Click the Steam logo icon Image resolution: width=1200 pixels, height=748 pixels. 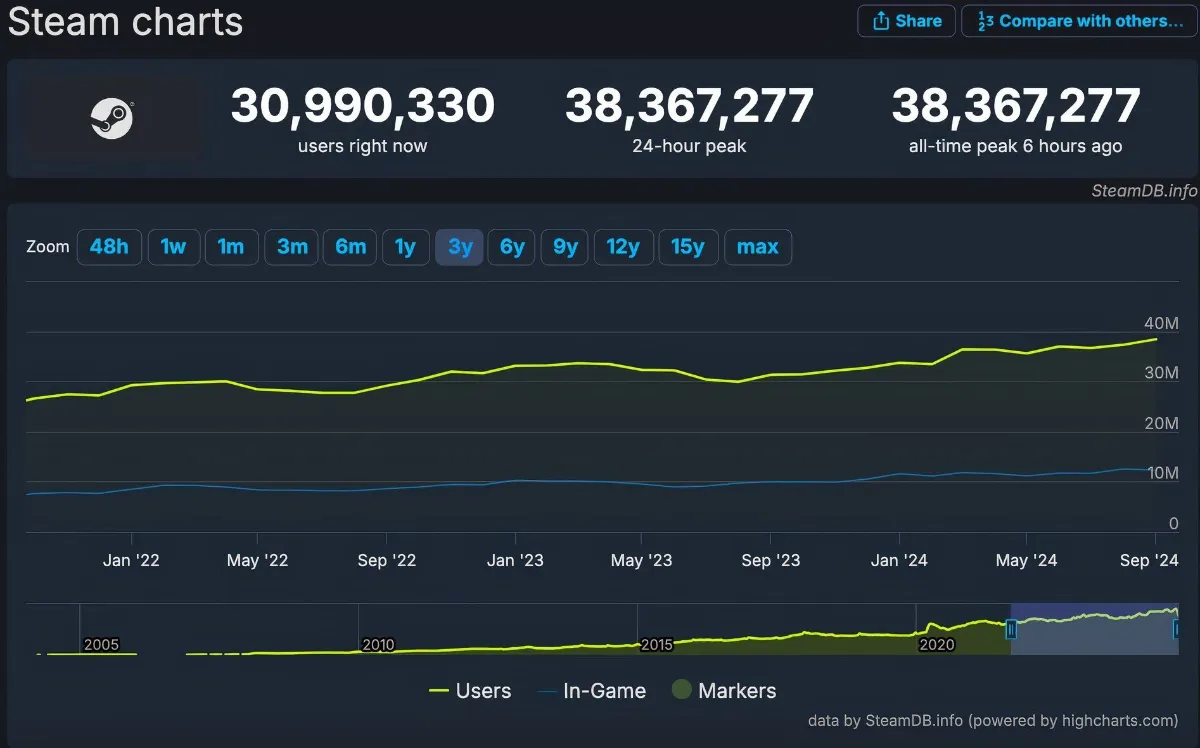tap(112, 120)
